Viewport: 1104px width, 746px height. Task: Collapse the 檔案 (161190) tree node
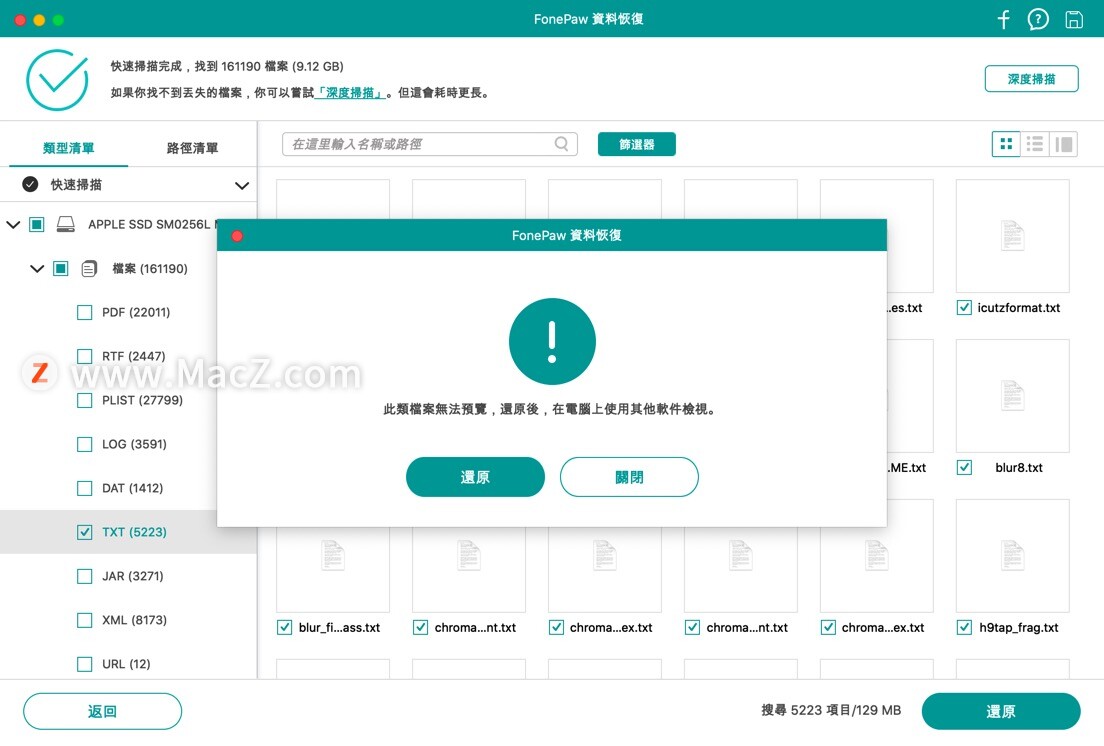point(37,268)
